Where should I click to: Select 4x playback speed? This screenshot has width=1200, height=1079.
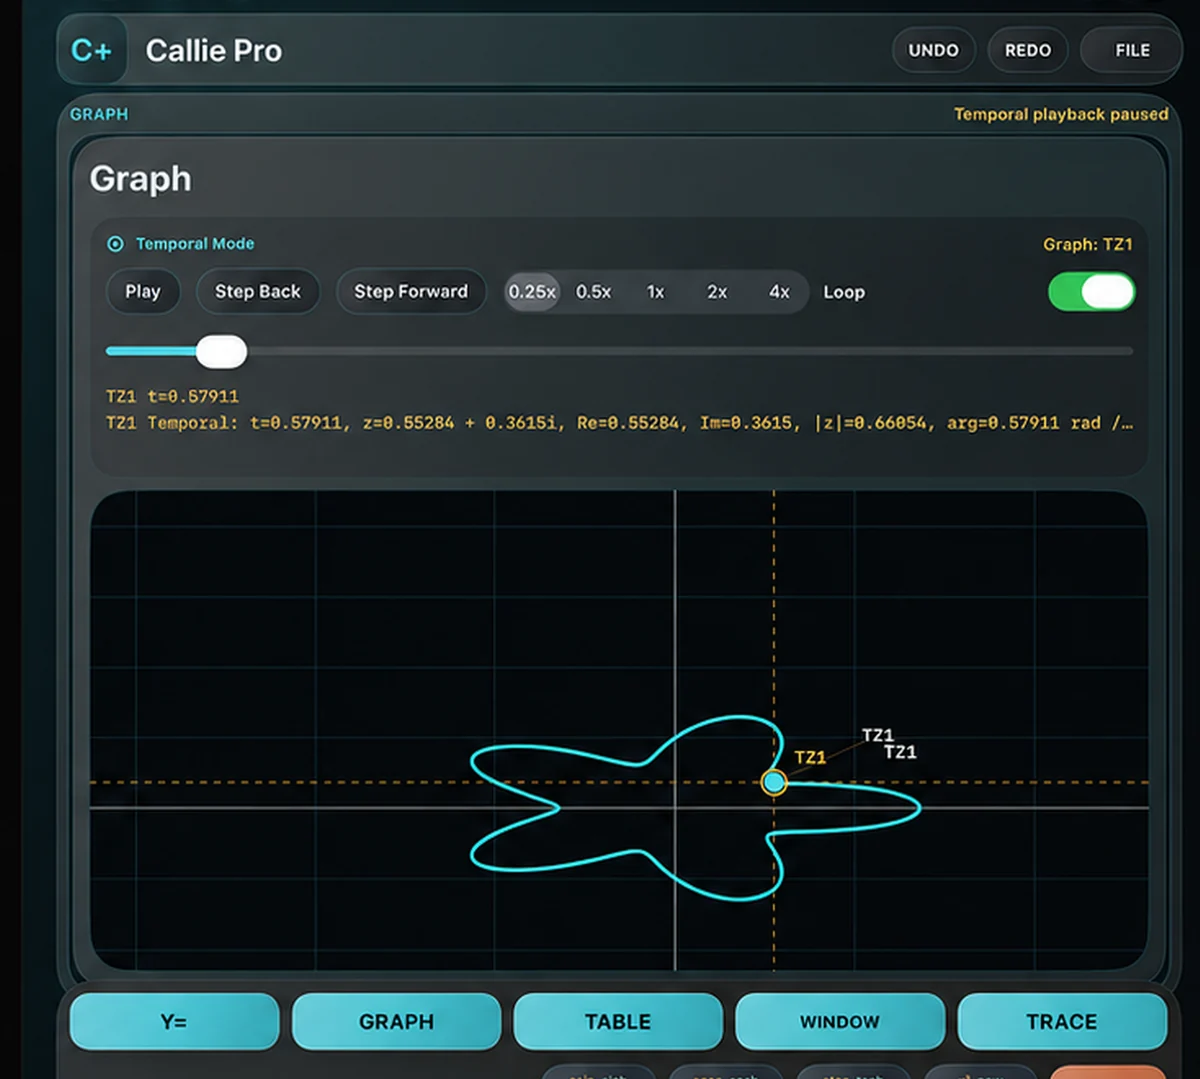779,292
